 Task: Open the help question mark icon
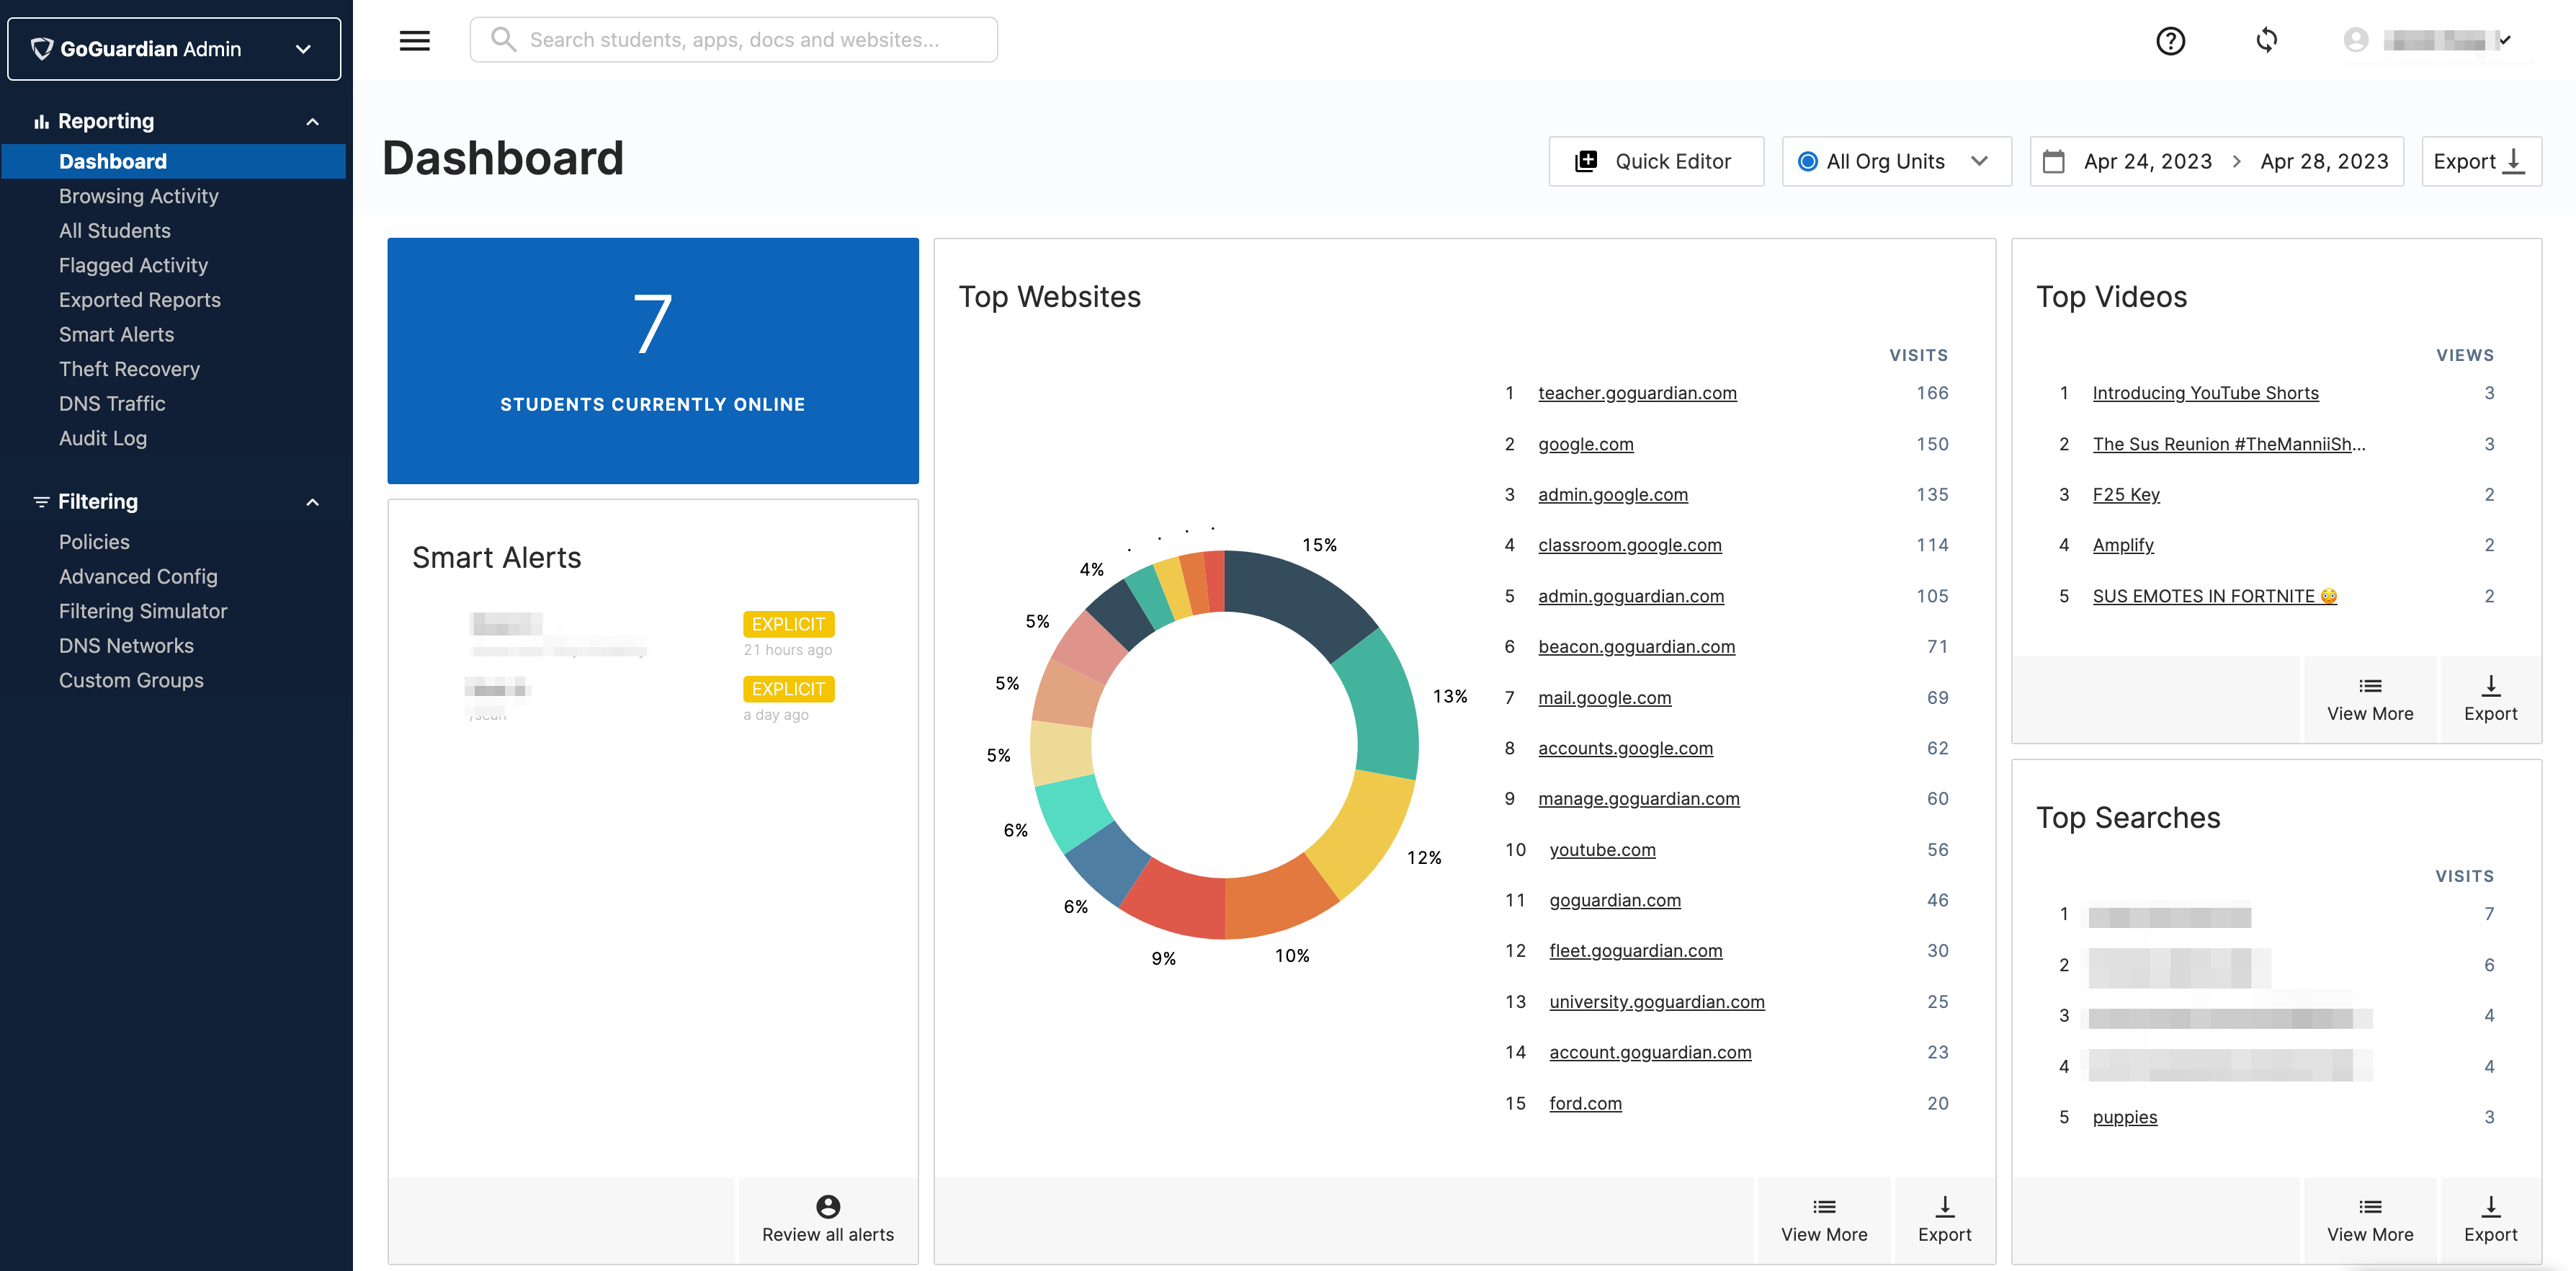coord(2170,40)
